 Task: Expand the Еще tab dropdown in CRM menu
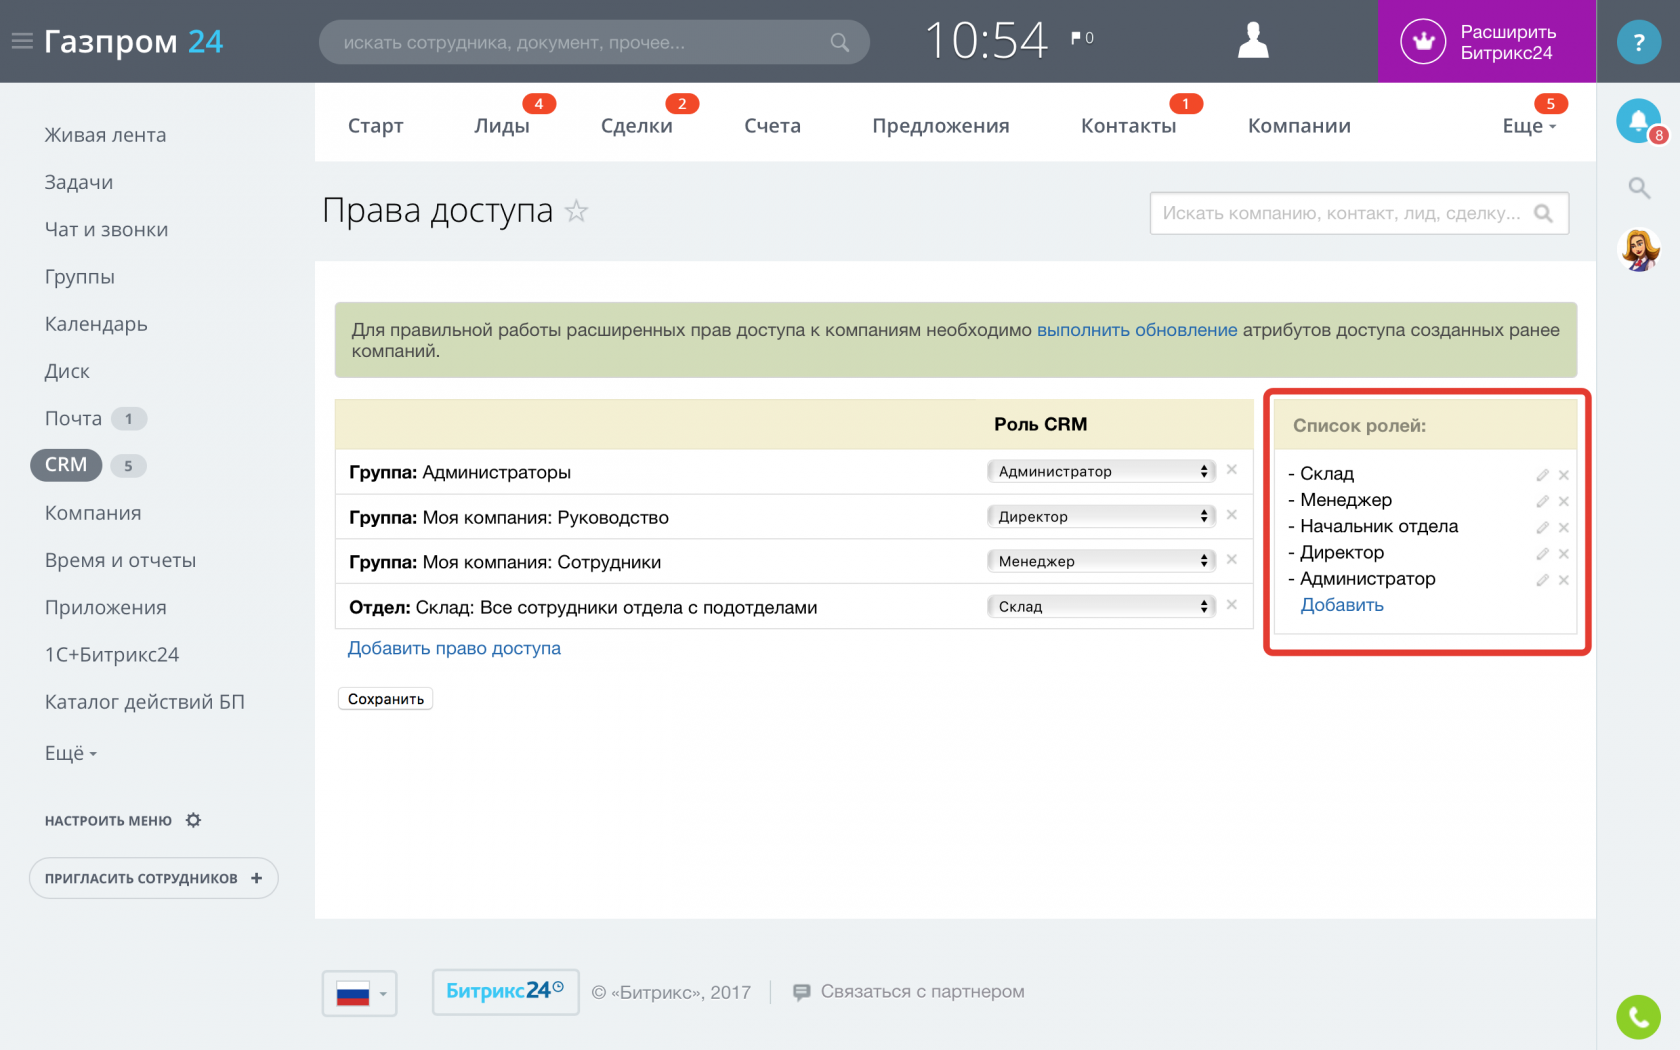[1529, 126]
